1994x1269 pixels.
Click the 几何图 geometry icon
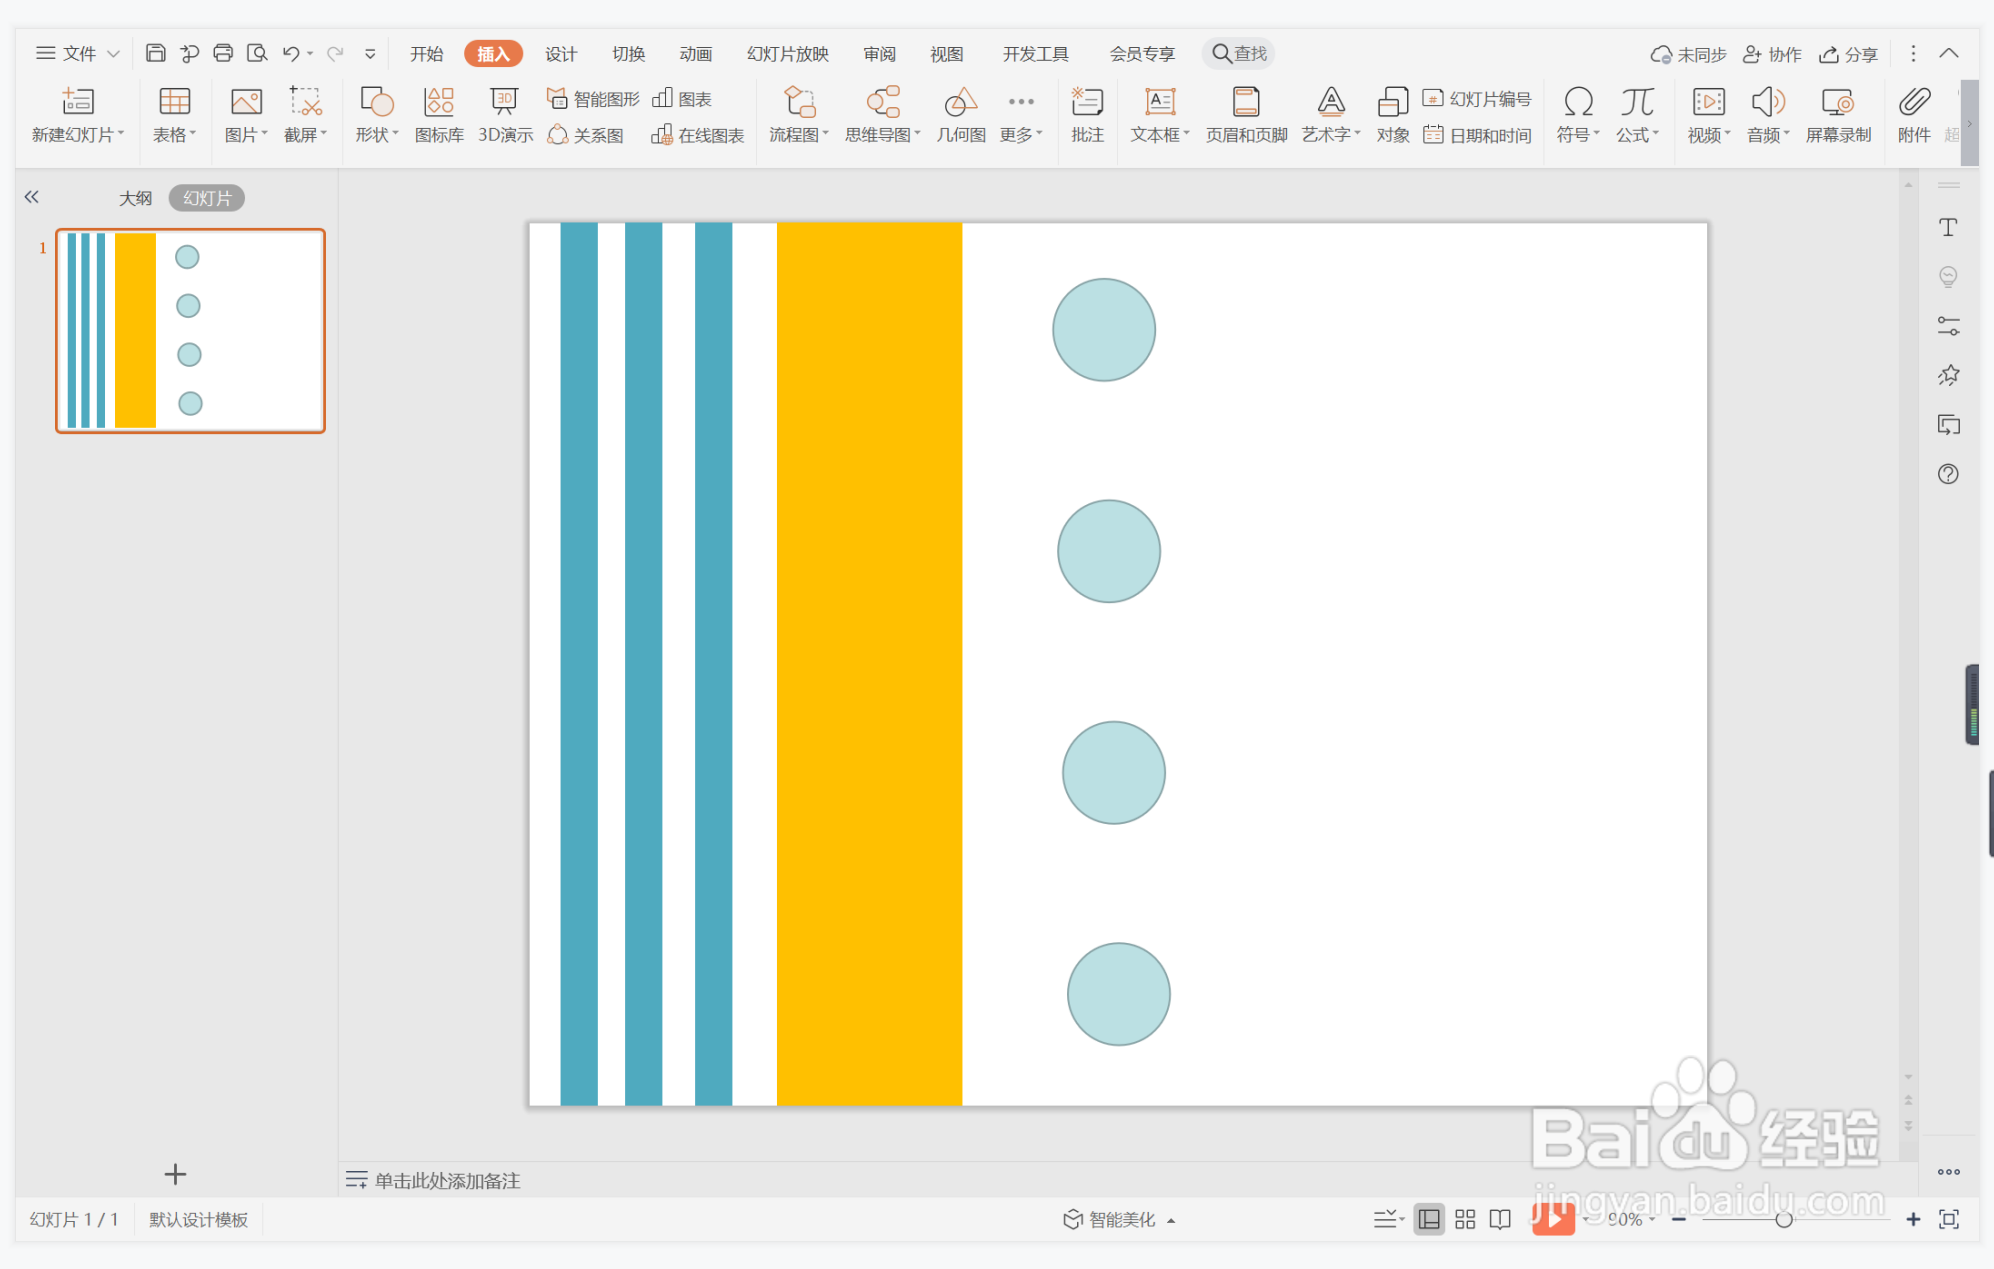tap(960, 115)
